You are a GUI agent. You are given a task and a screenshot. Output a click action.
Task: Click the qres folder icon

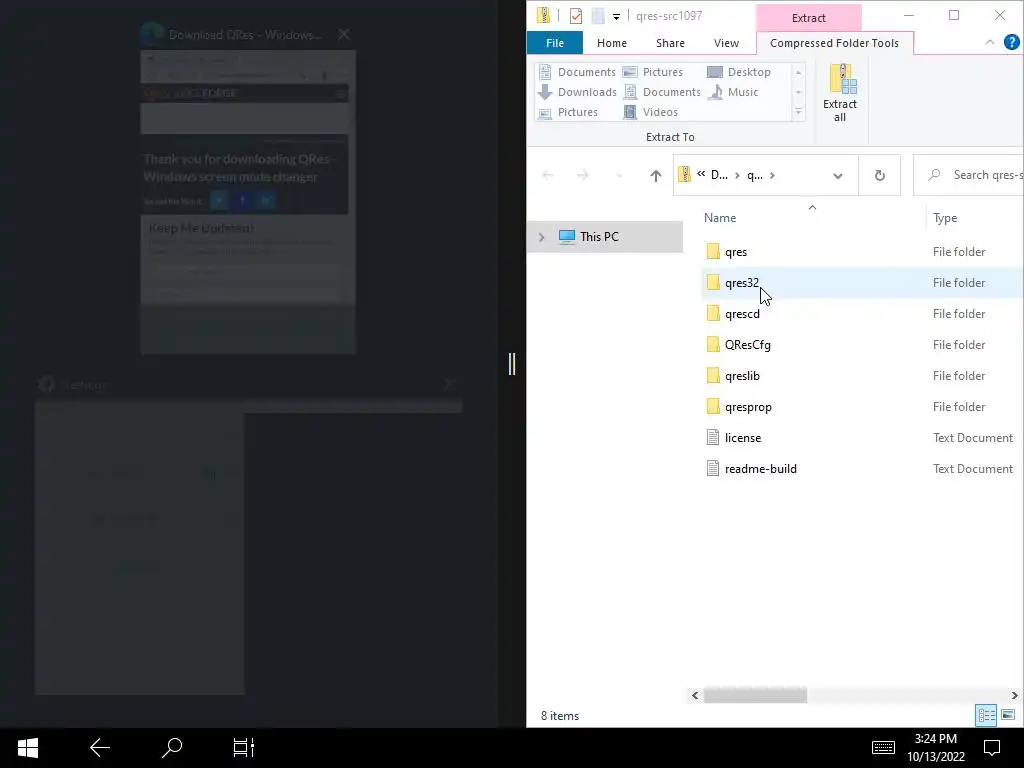coord(713,251)
